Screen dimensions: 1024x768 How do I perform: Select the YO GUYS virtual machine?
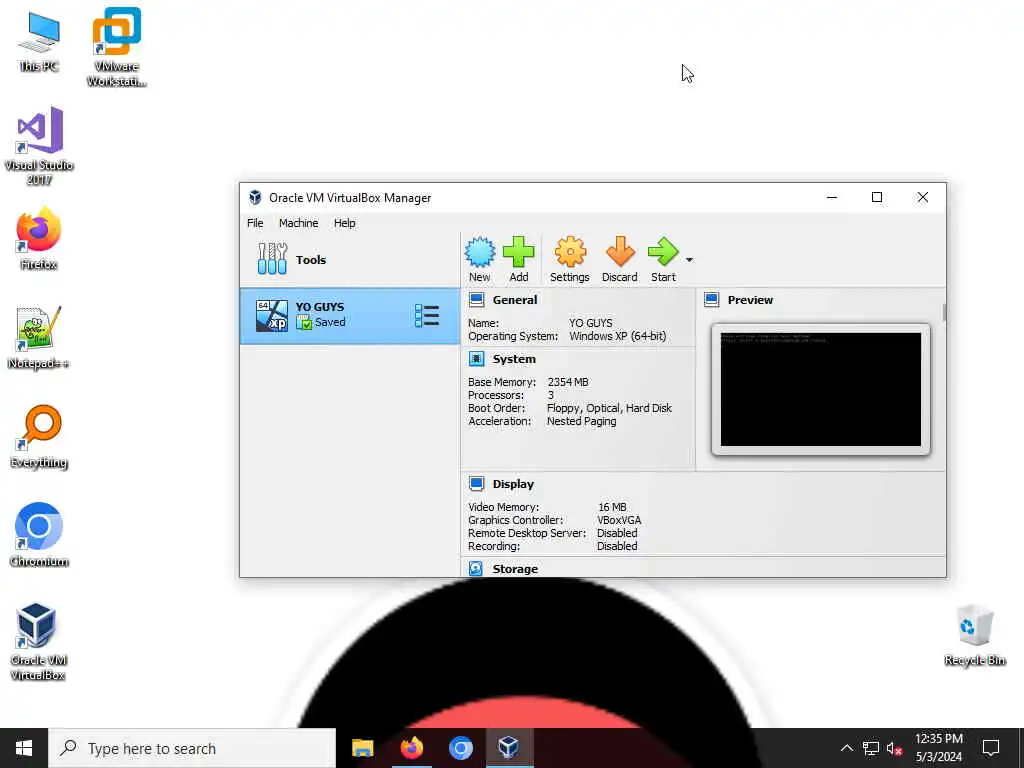[349, 315]
